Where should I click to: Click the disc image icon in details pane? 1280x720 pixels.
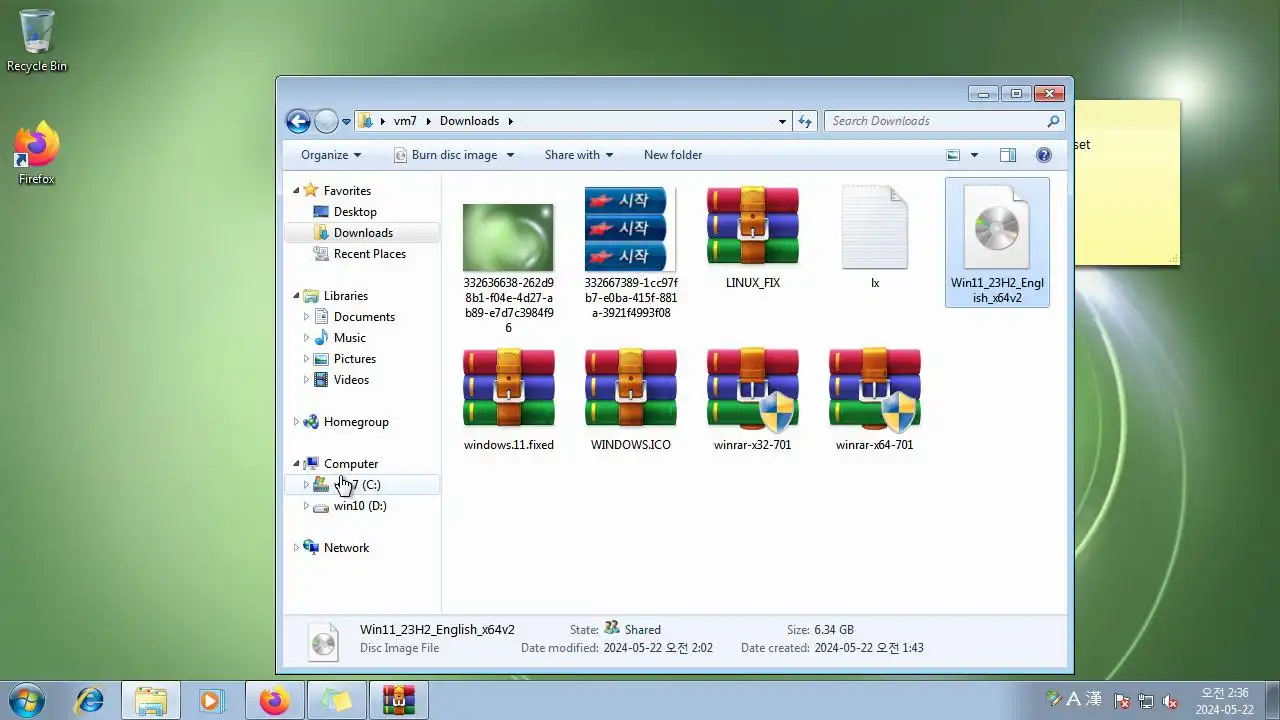(x=324, y=641)
